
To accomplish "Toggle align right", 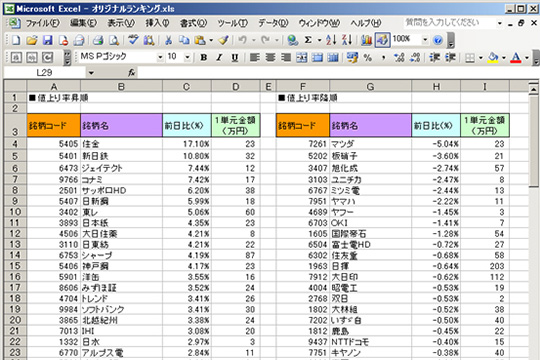I will [286, 58].
